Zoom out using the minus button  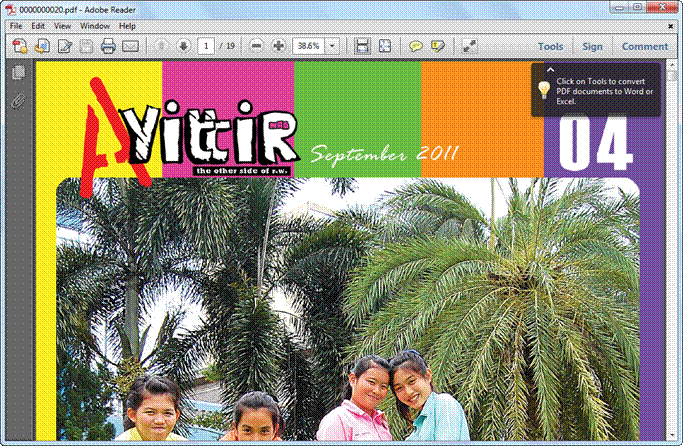(x=257, y=46)
